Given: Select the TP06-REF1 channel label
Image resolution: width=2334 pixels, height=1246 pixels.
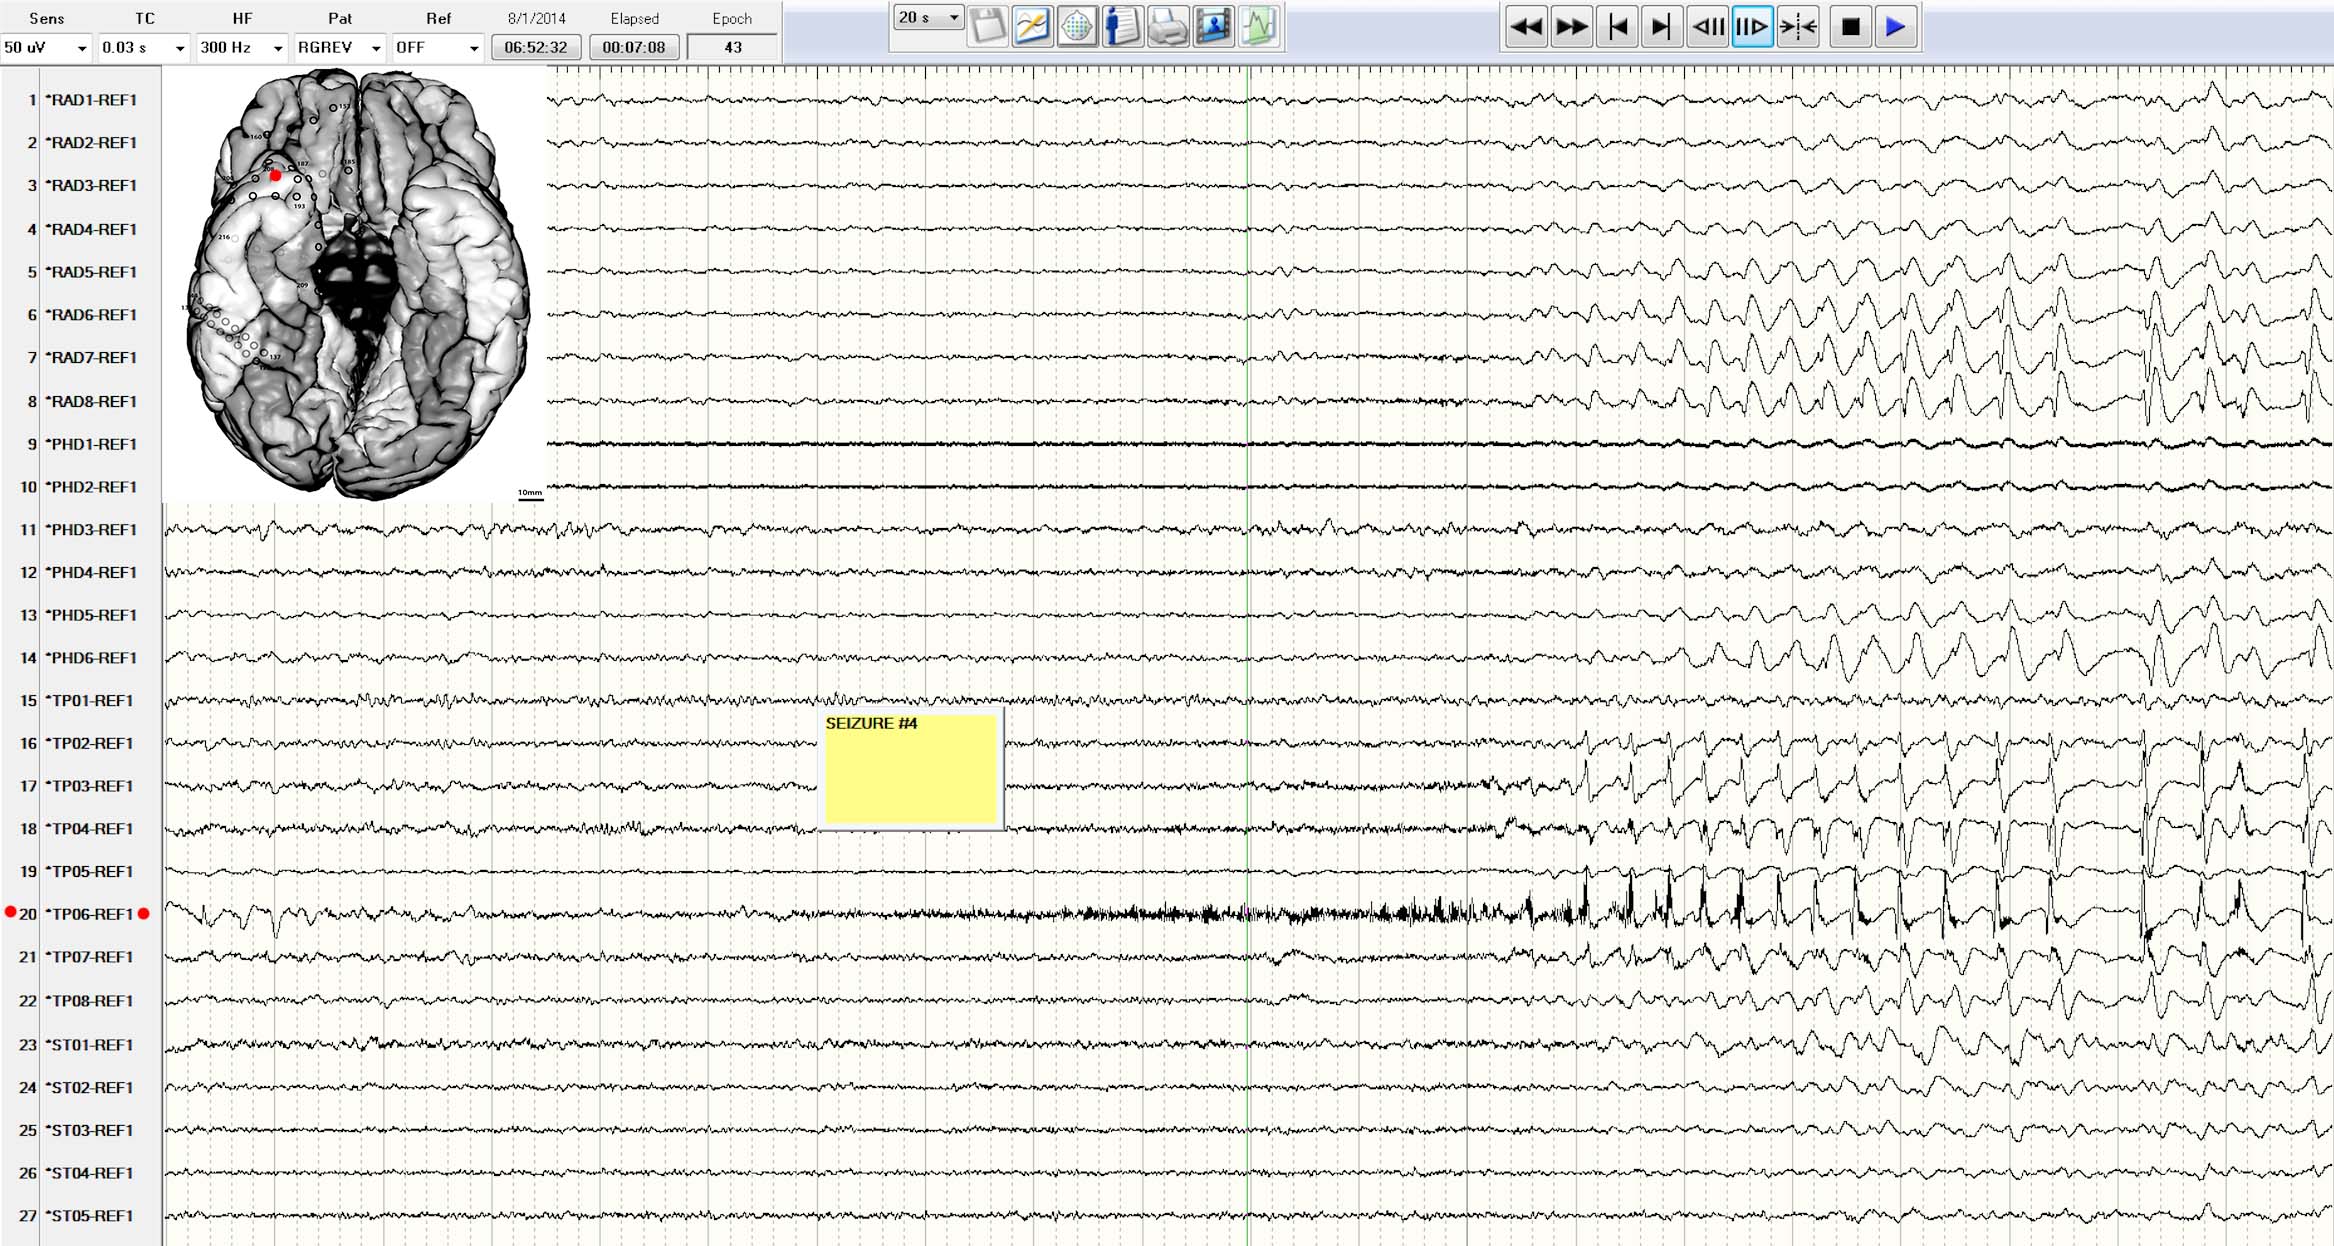Looking at the screenshot, I should point(91,914).
